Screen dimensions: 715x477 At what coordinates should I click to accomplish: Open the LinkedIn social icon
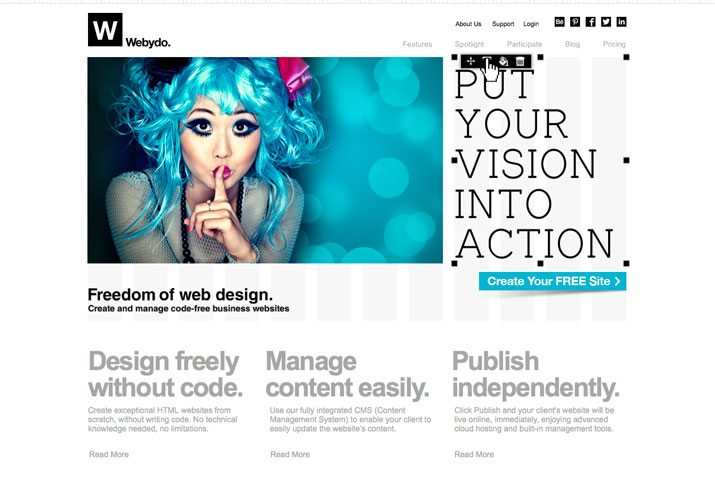coord(622,21)
